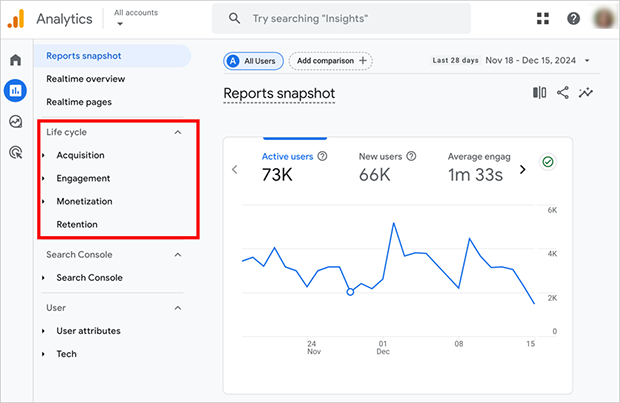Click the 73K active users value
Screen dimensions: 620x403
(x=277, y=175)
